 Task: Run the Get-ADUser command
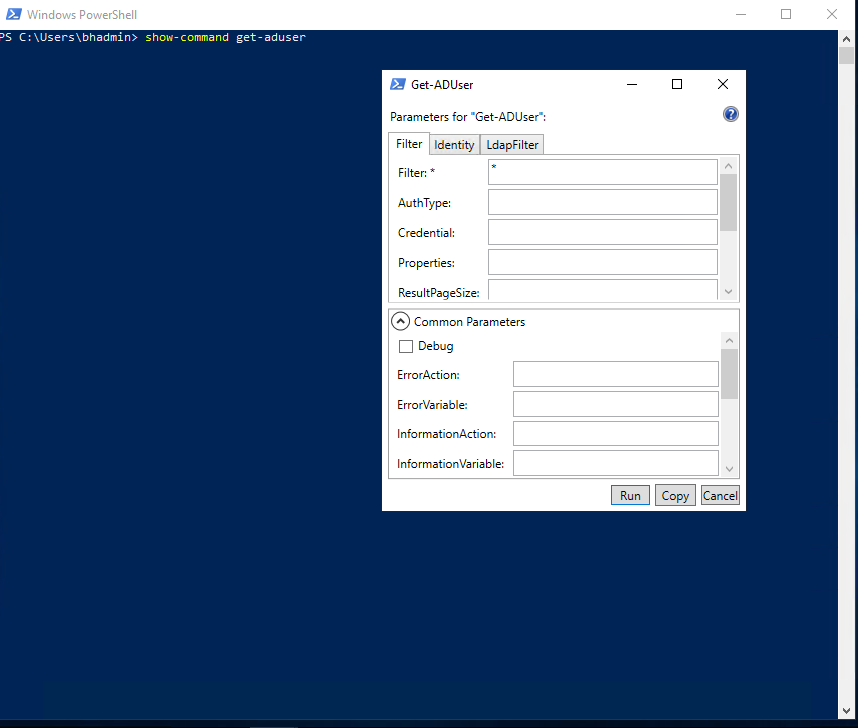(x=630, y=495)
